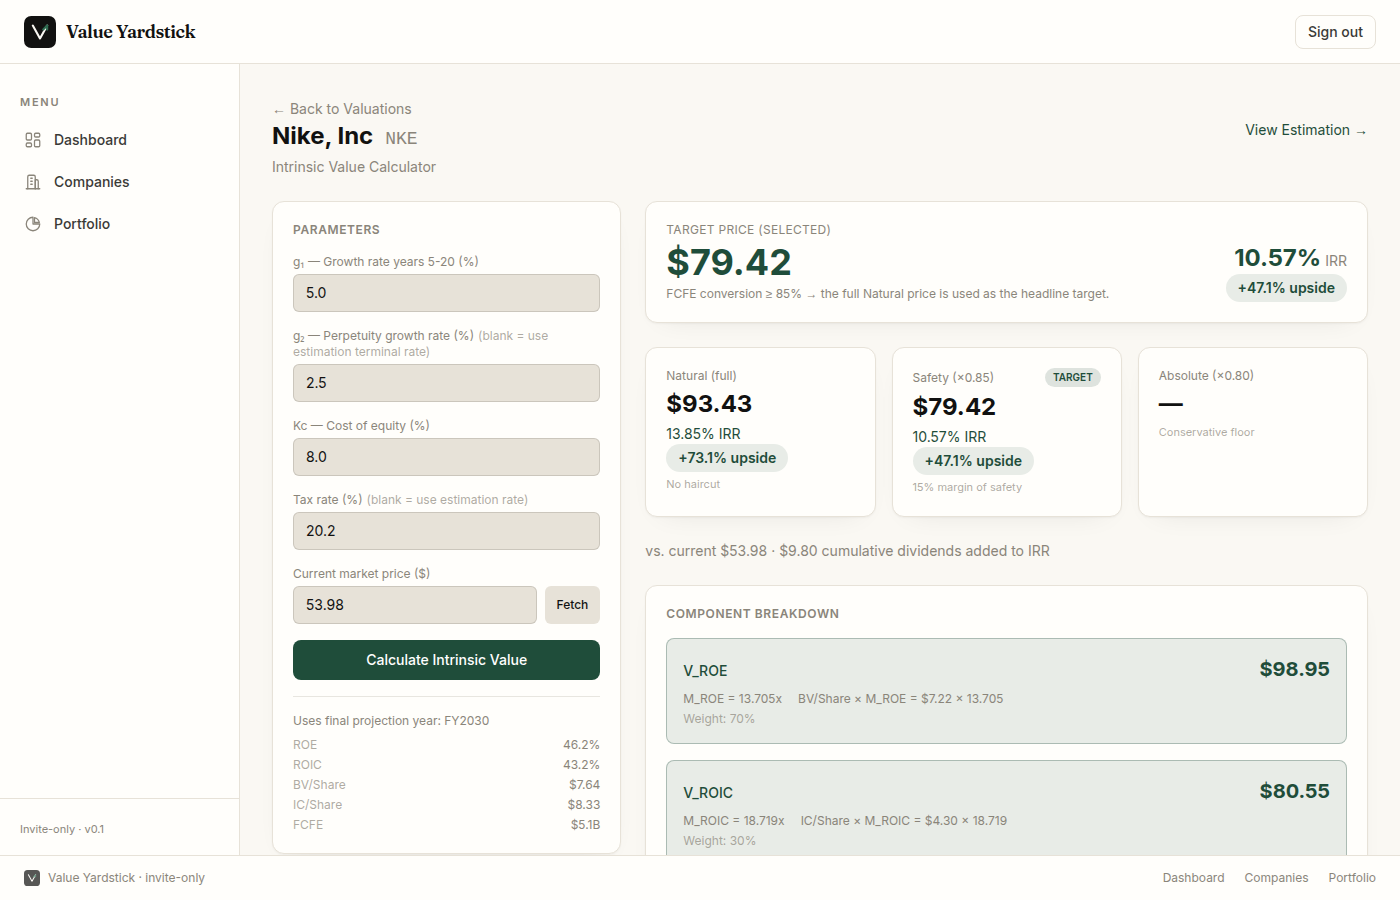Select the Absolute (×0.80) card
Screen dimensions: 1400x900
[1252, 432]
